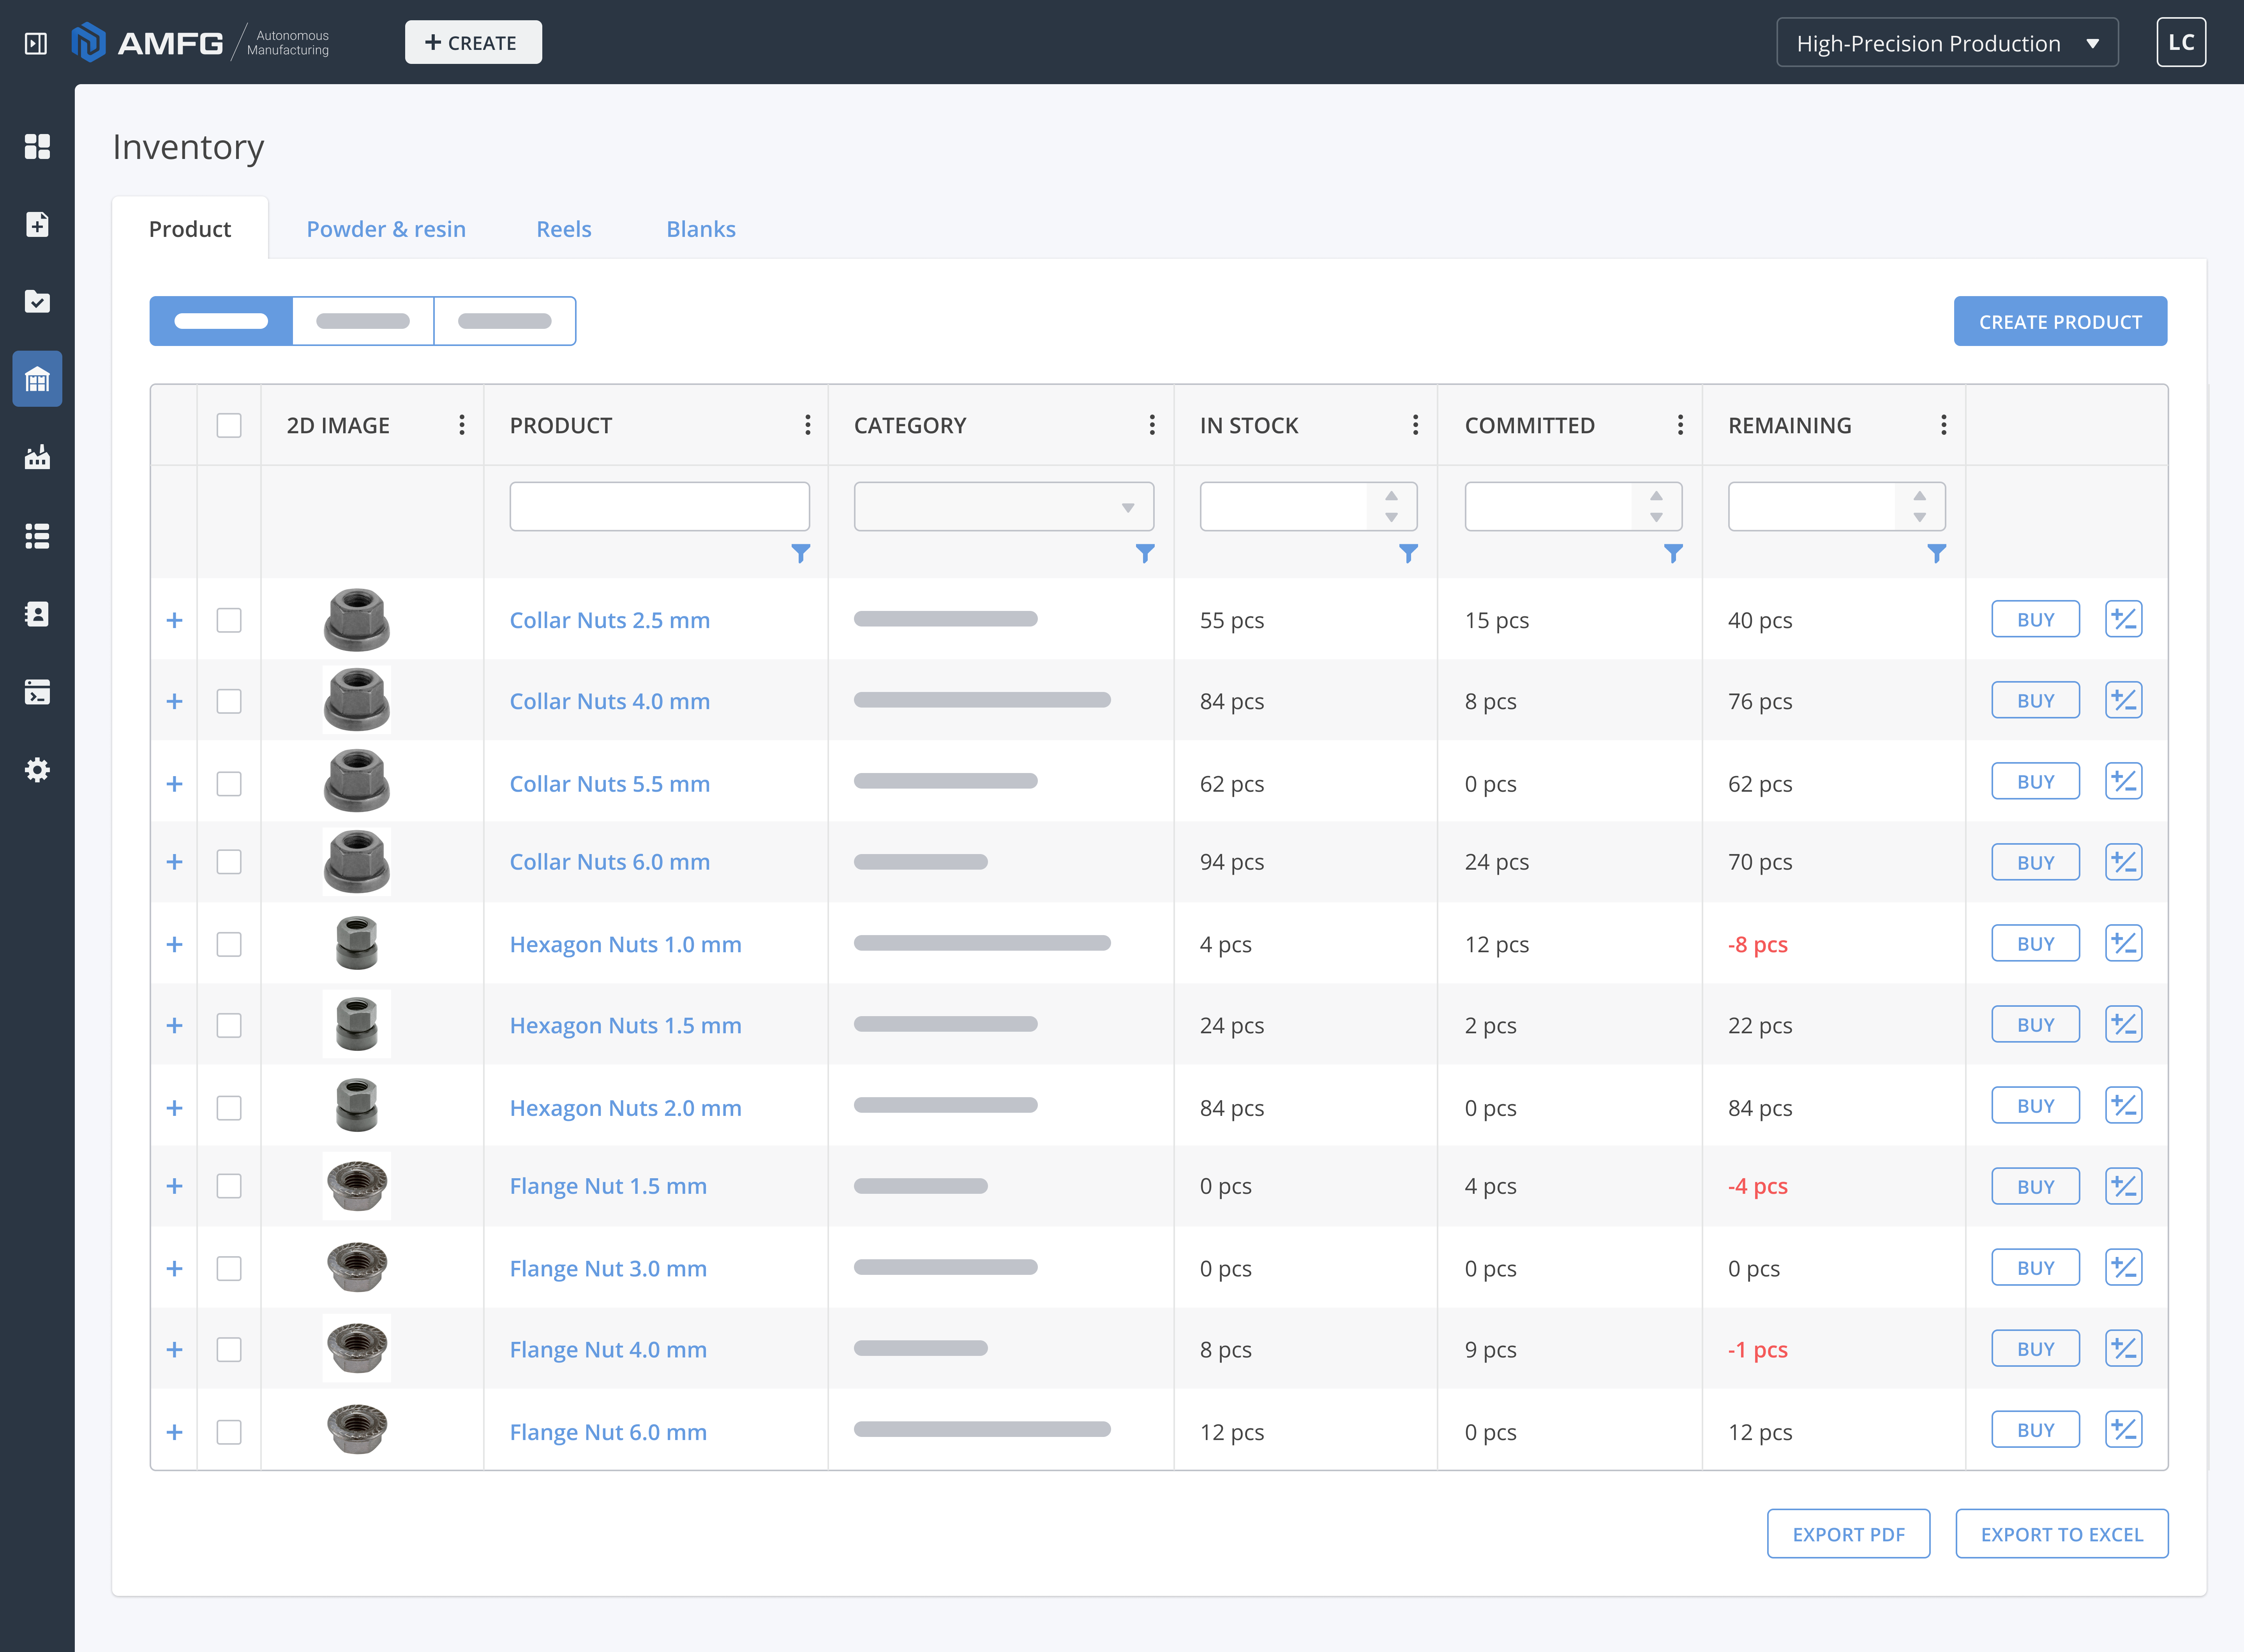Image resolution: width=2244 pixels, height=1652 pixels.
Task: Open the High-Precision Production dropdown
Action: [1946, 43]
